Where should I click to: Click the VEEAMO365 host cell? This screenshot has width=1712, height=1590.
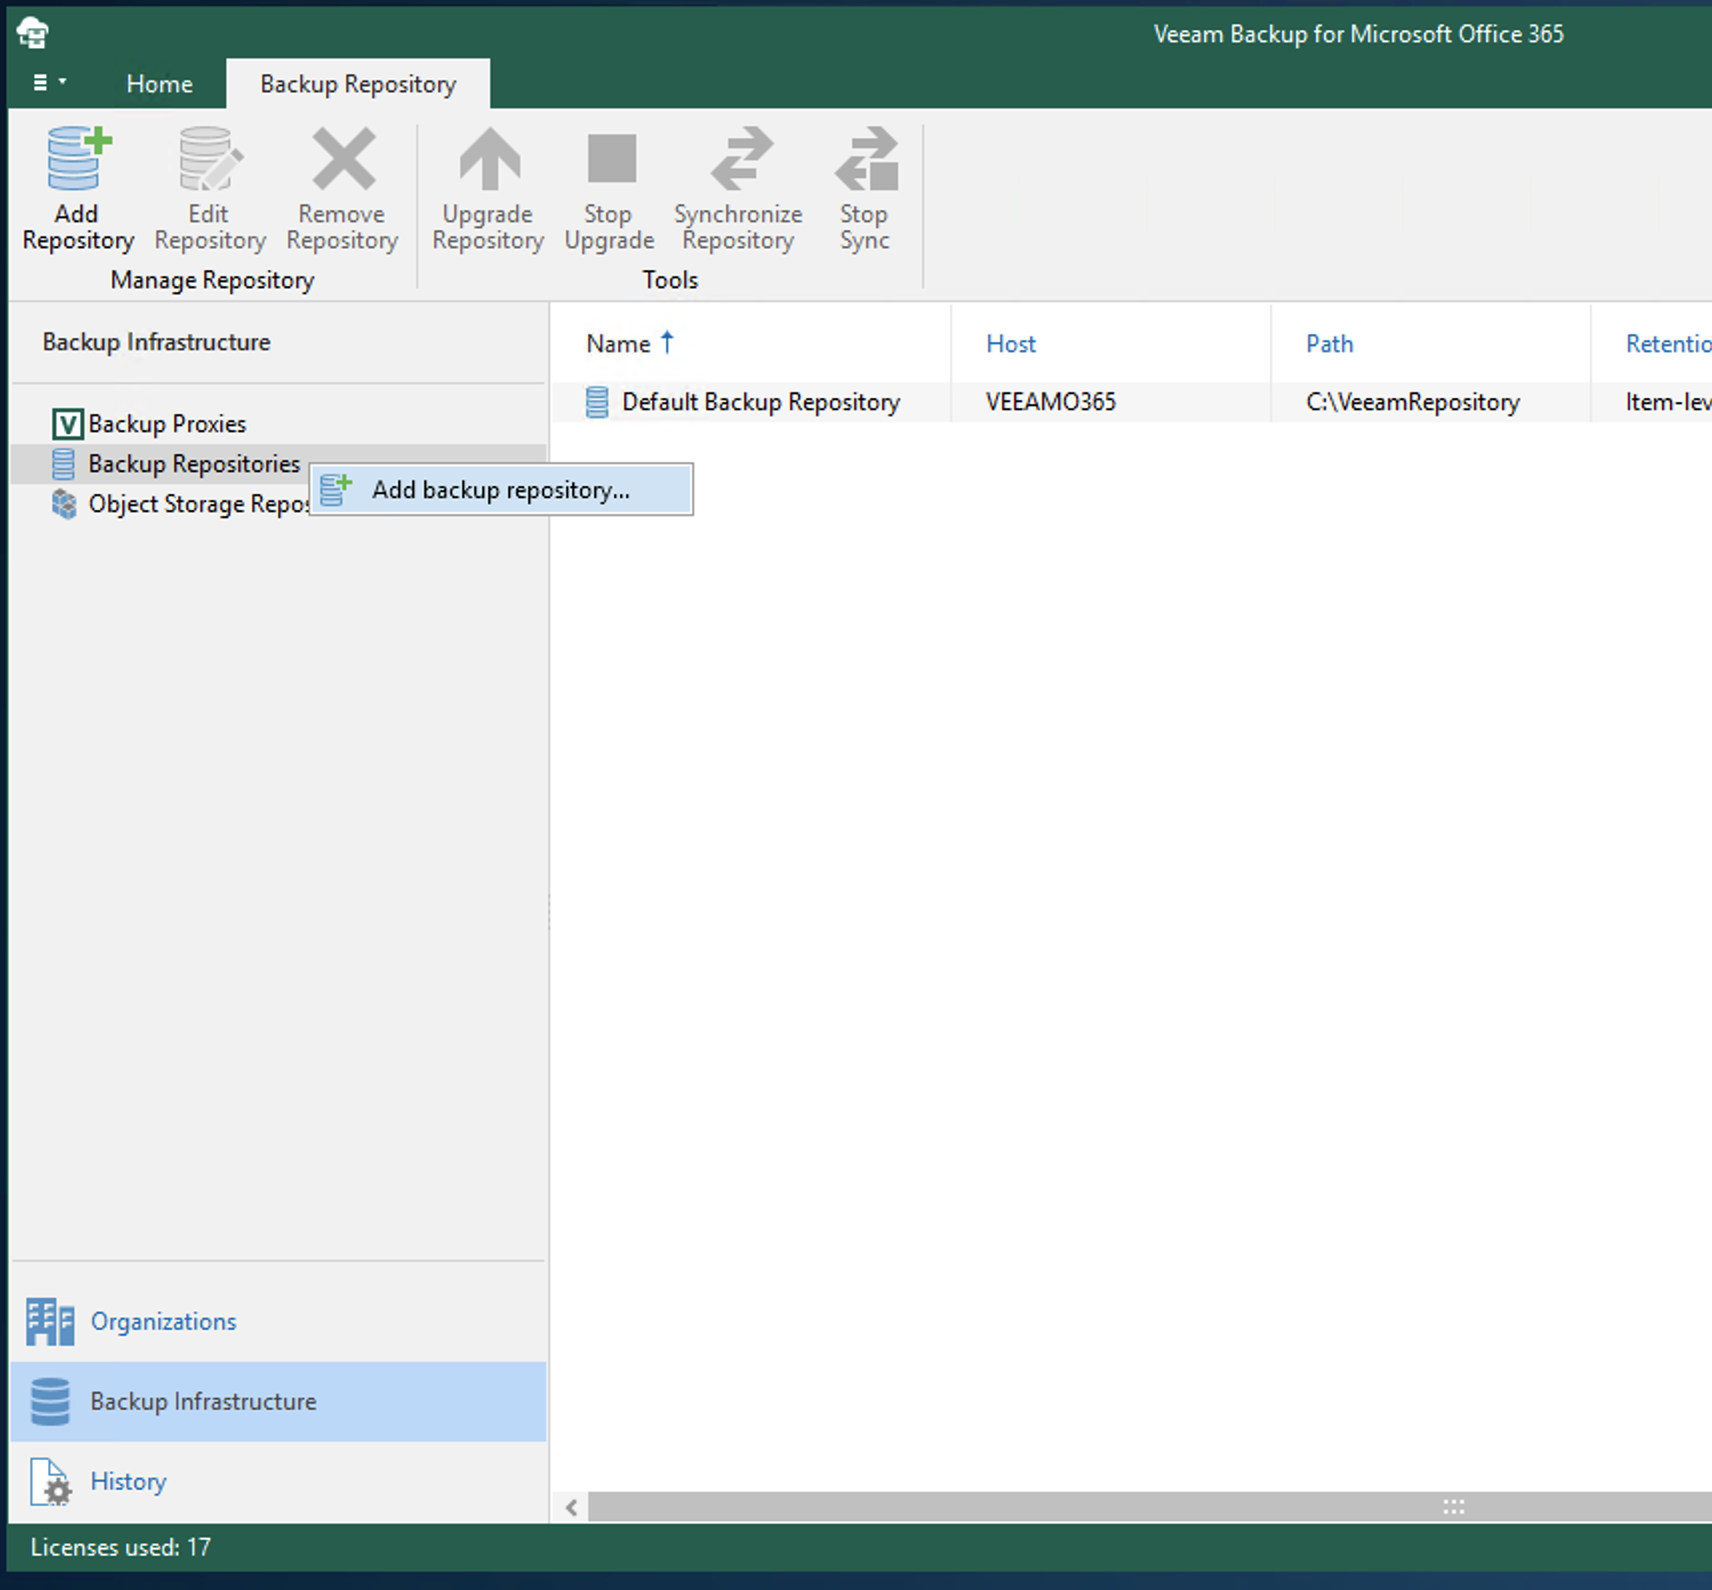tap(1051, 402)
